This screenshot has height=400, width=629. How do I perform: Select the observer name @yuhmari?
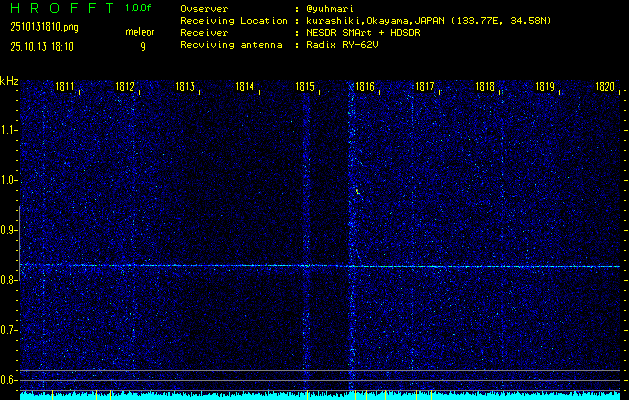330,9
